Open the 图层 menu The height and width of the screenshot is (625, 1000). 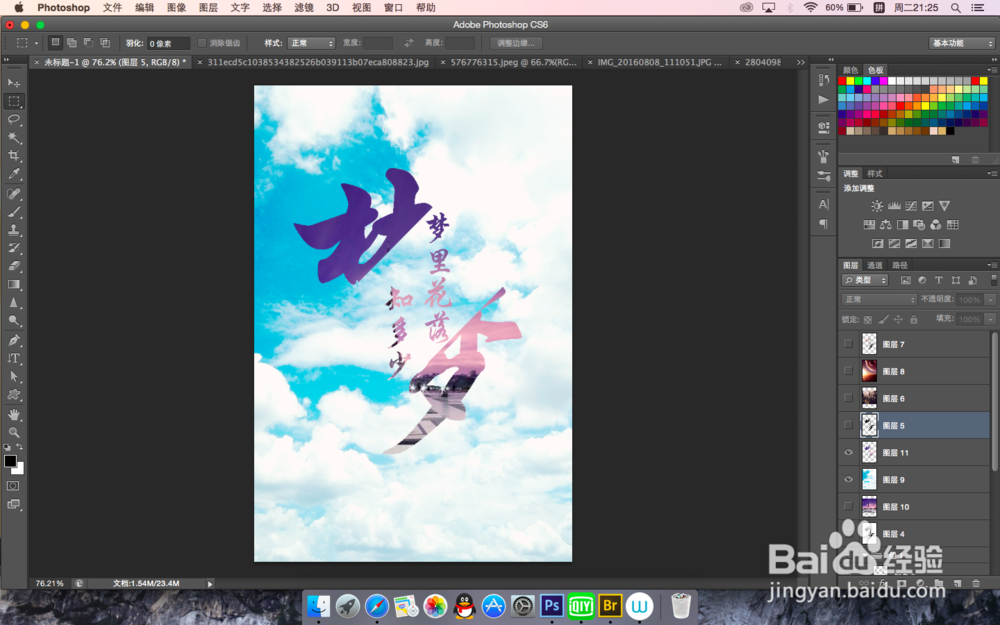(208, 8)
